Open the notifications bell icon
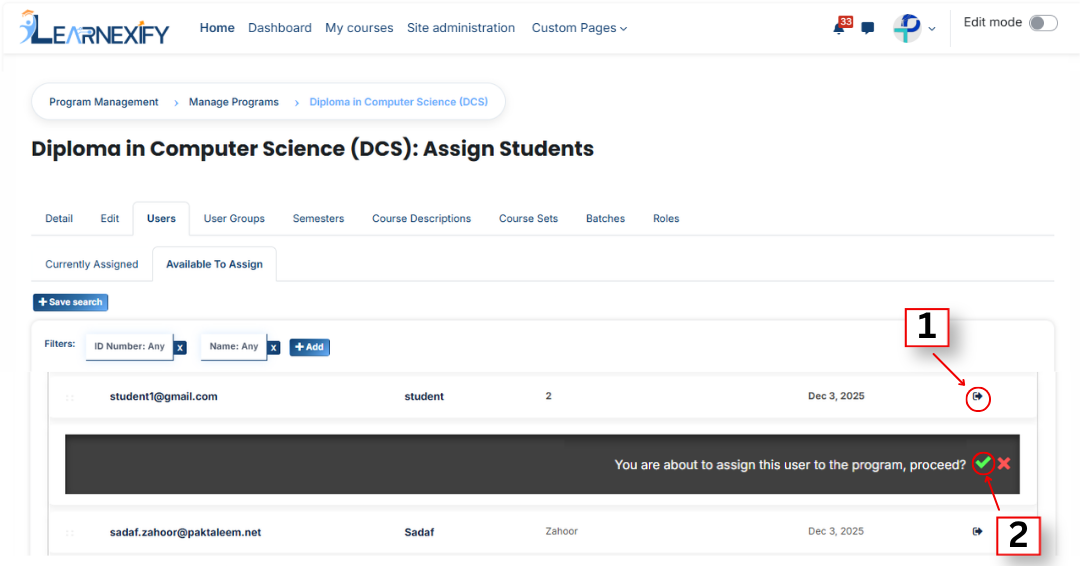 click(839, 28)
